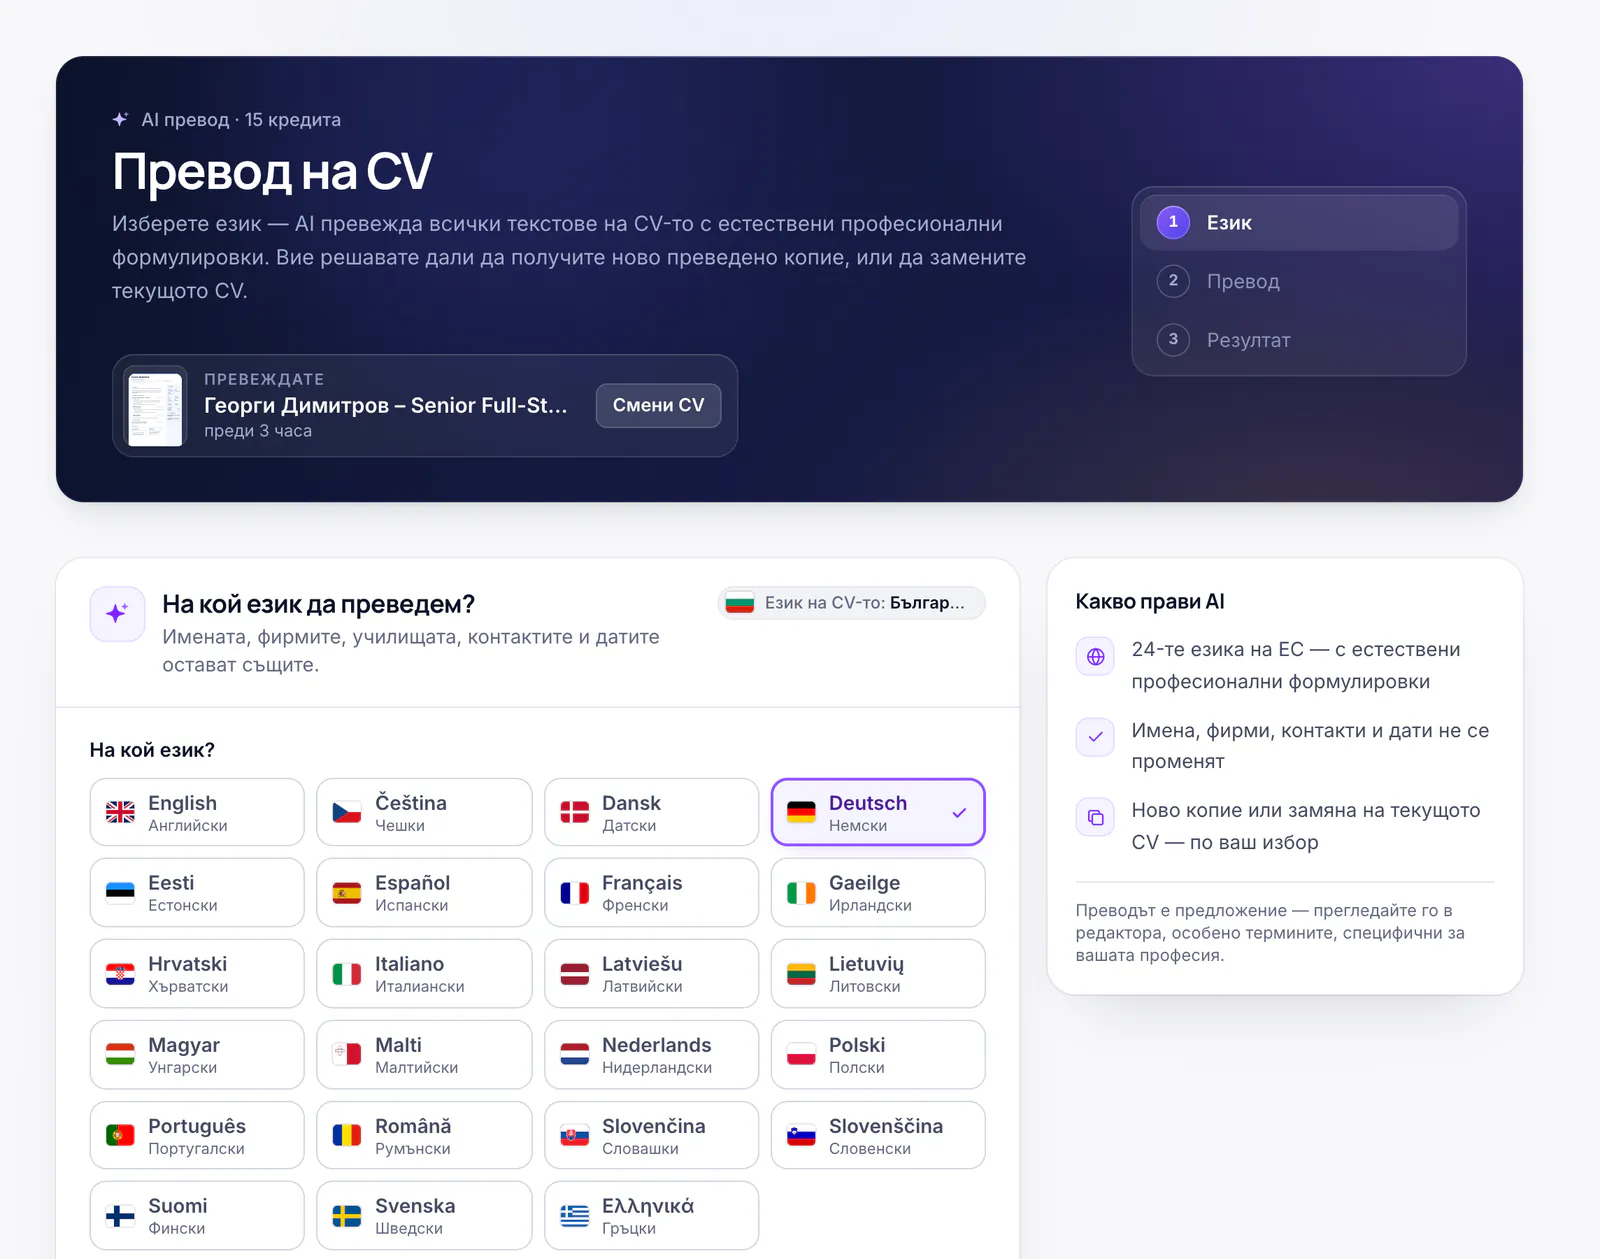
Task: Click the Netherlands flag icon
Action: pos(575,1055)
